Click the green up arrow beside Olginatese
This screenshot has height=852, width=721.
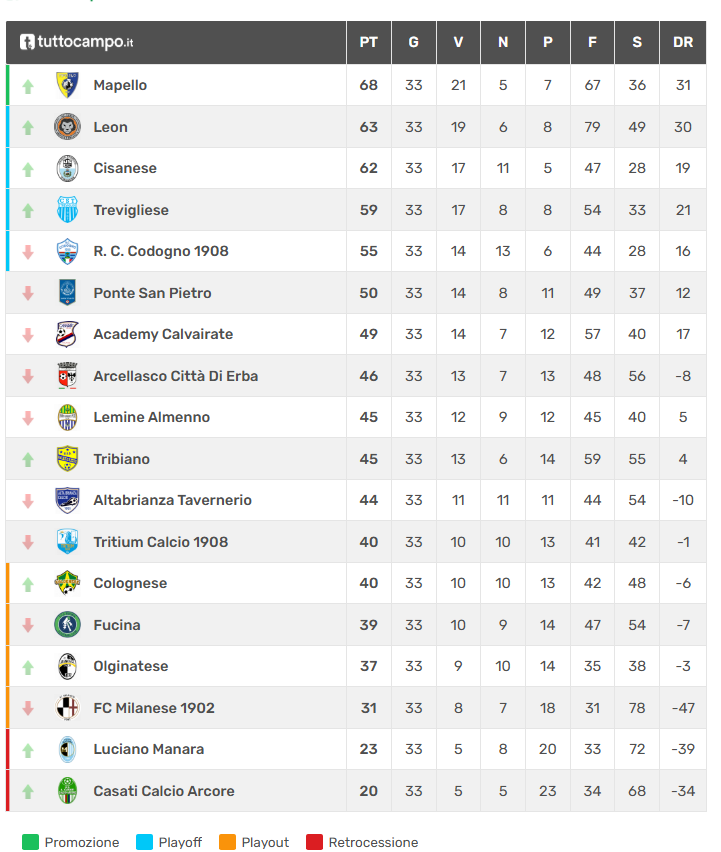(28, 667)
